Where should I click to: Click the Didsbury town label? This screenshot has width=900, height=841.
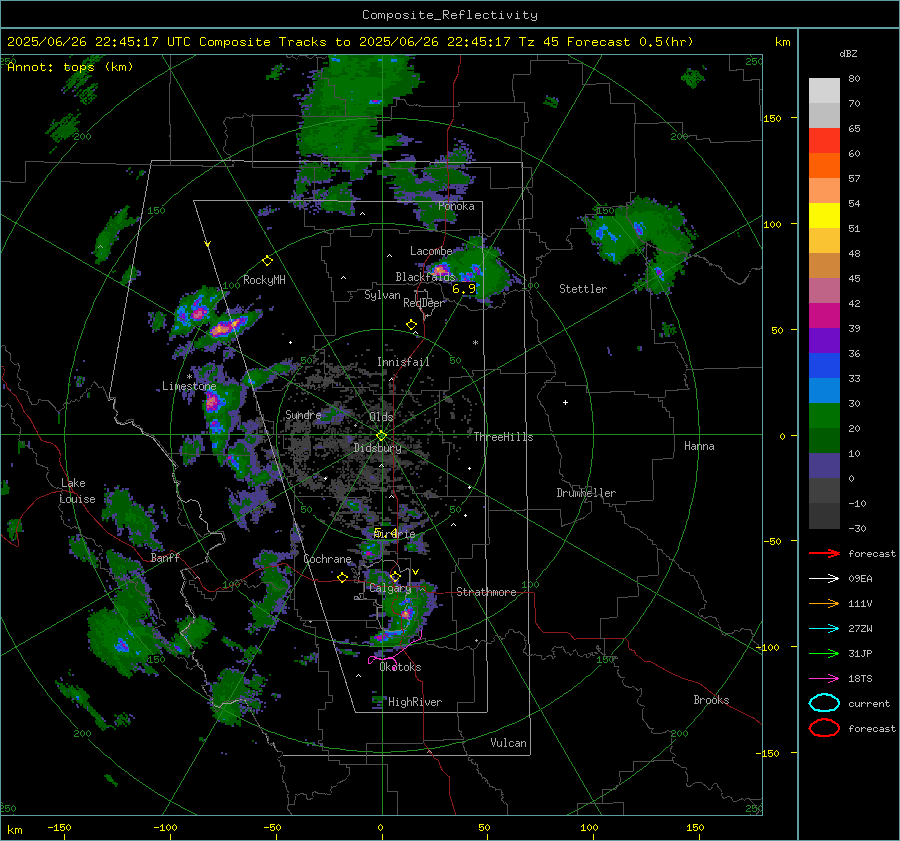point(377,448)
